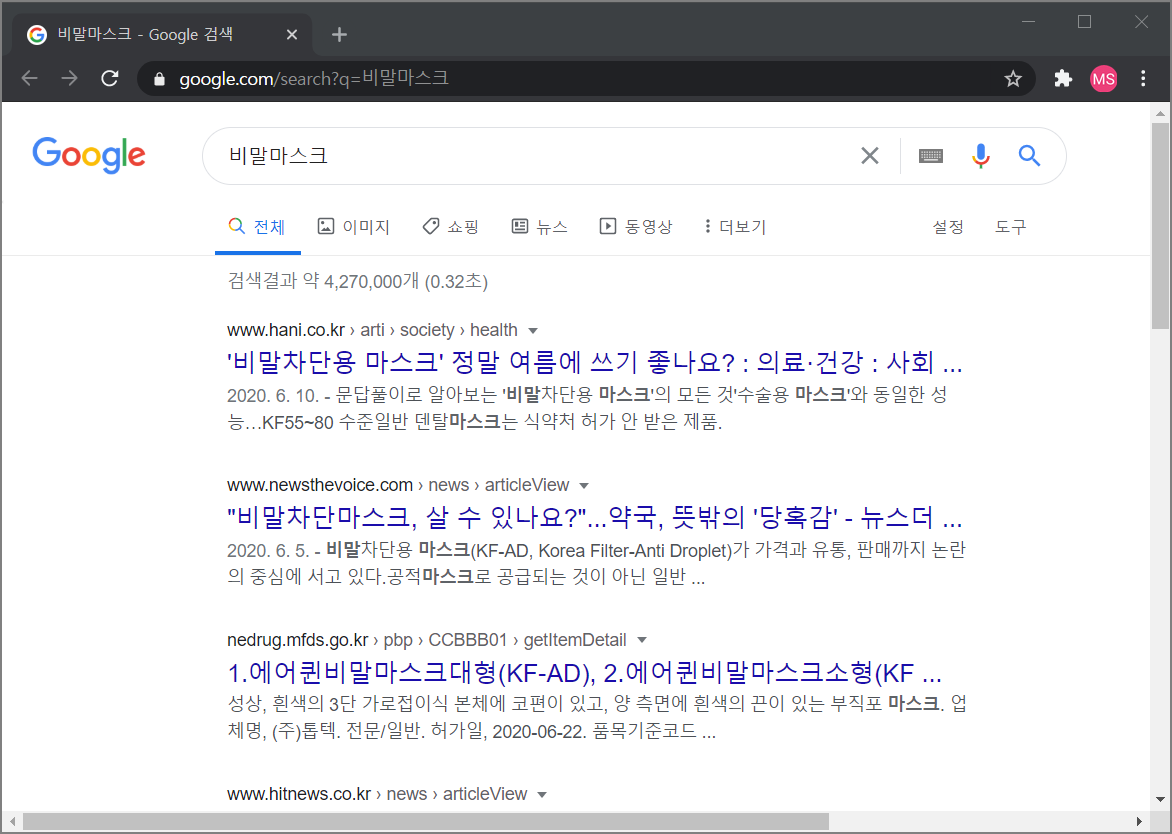Start voice search with microphone
This screenshot has height=834, width=1172.
tap(981, 155)
